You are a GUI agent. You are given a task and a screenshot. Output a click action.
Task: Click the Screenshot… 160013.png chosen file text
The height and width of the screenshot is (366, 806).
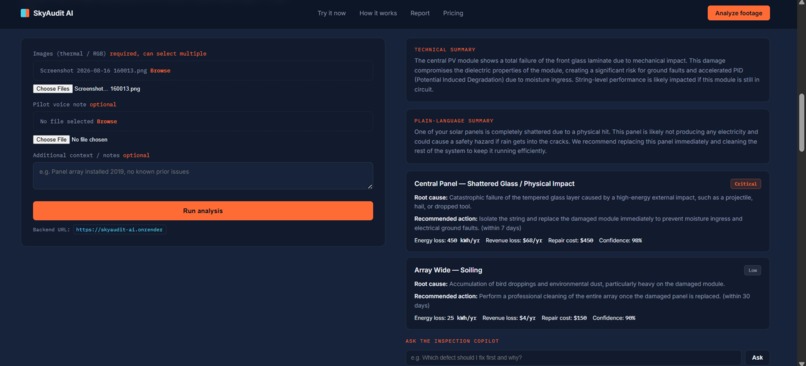coord(107,89)
